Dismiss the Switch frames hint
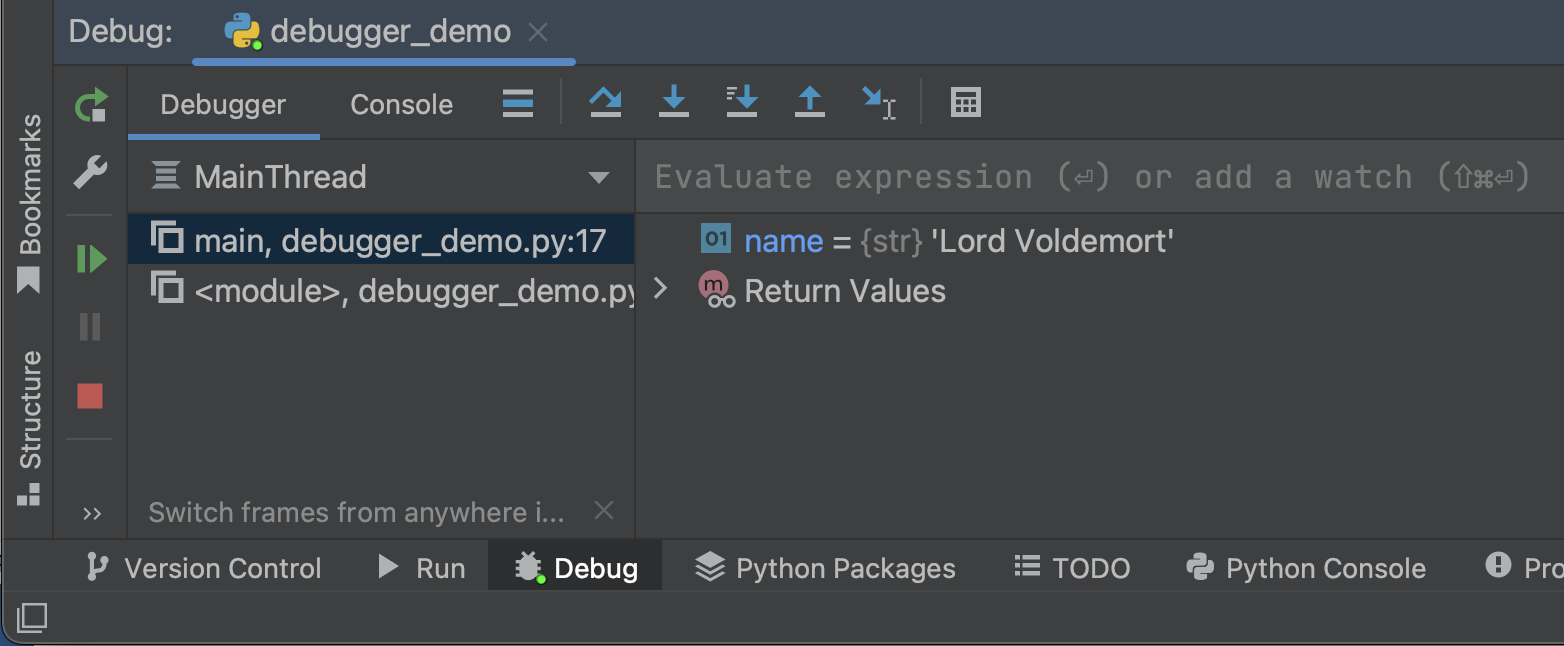The width and height of the screenshot is (1564, 646). pyautogui.click(x=604, y=510)
